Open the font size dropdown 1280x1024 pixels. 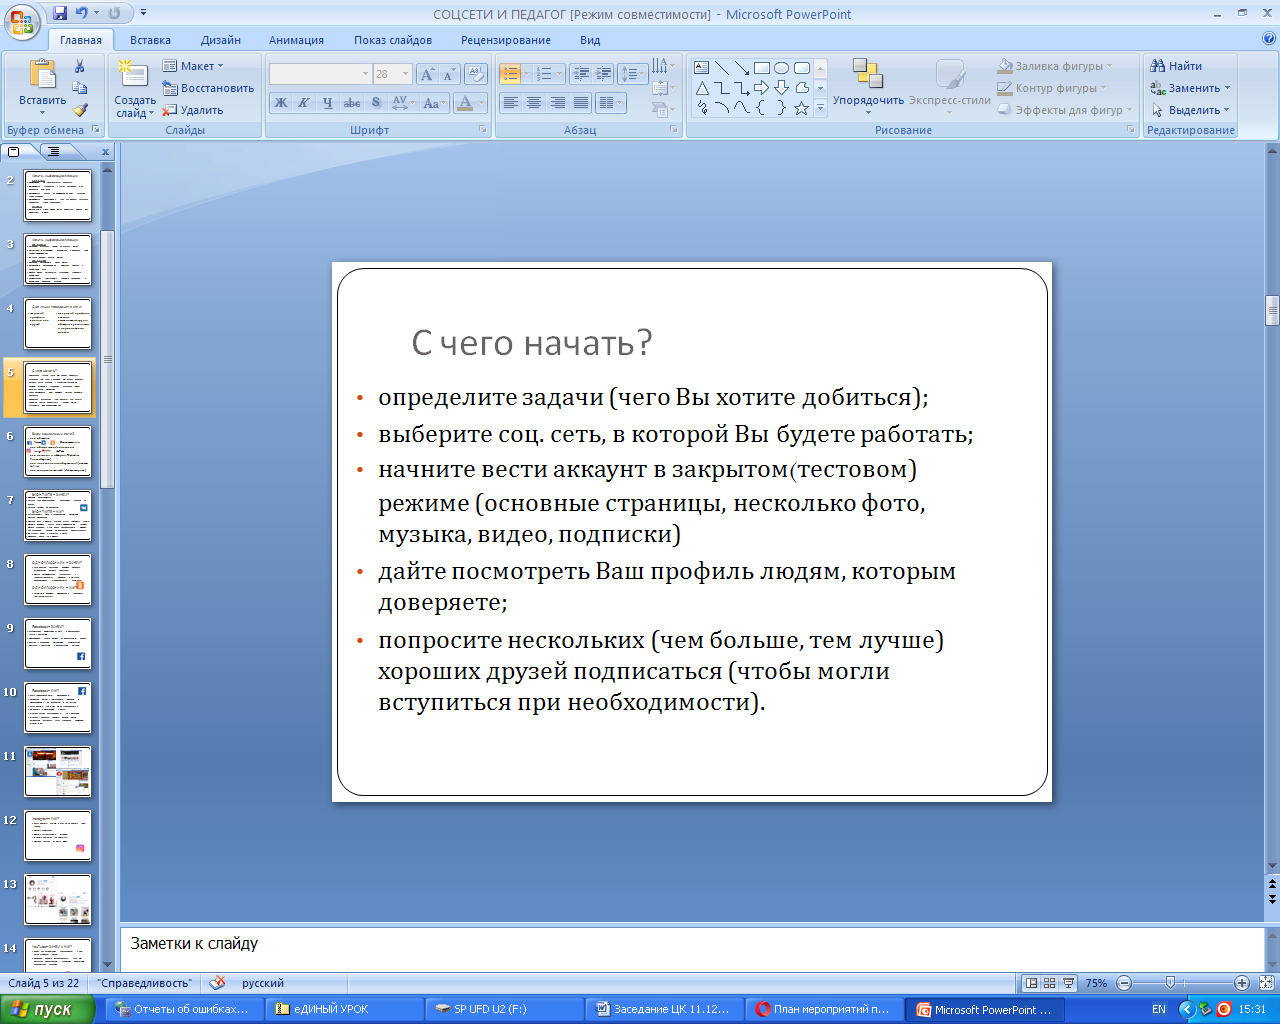pyautogui.click(x=405, y=74)
